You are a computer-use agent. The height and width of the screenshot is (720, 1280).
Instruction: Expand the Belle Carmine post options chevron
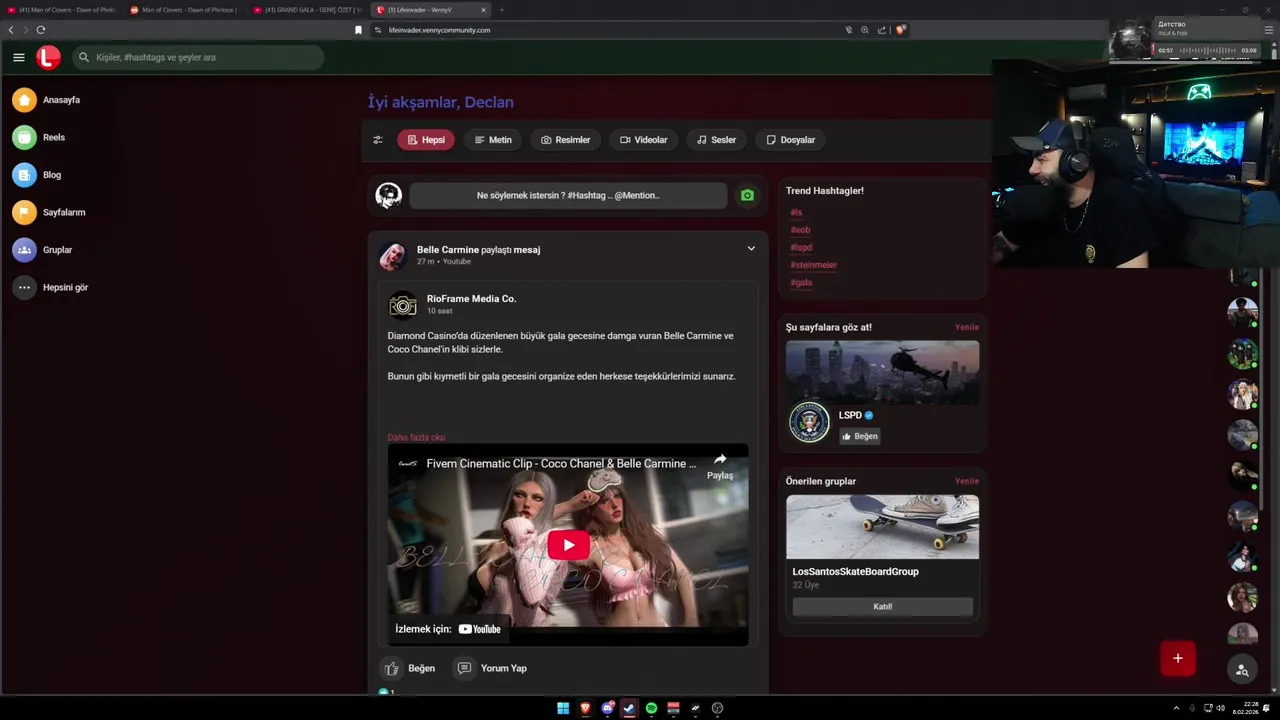[x=751, y=249]
